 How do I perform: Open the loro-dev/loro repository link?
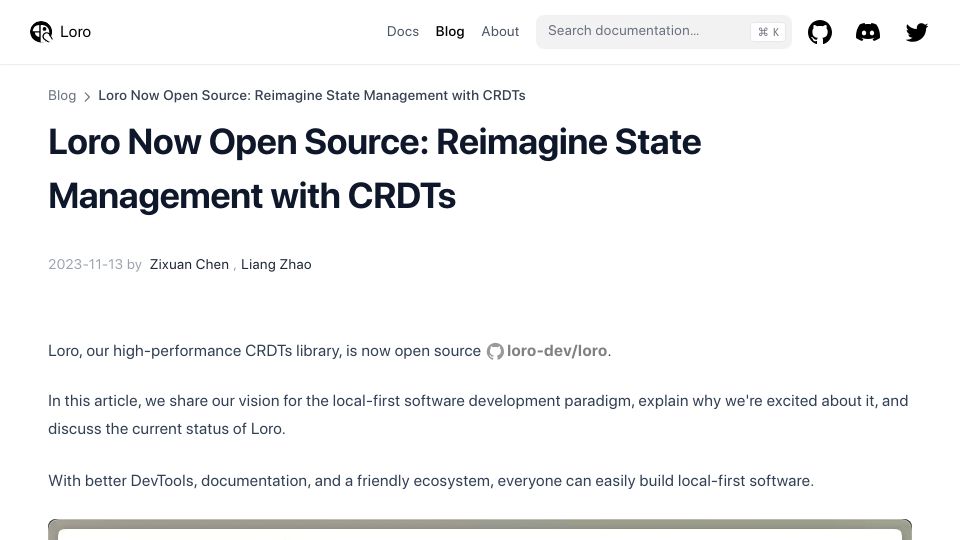coord(557,351)
